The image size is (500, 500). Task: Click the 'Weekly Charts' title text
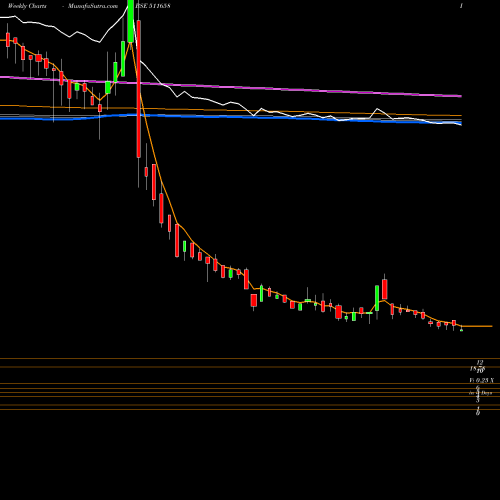(x=27, y=6)
